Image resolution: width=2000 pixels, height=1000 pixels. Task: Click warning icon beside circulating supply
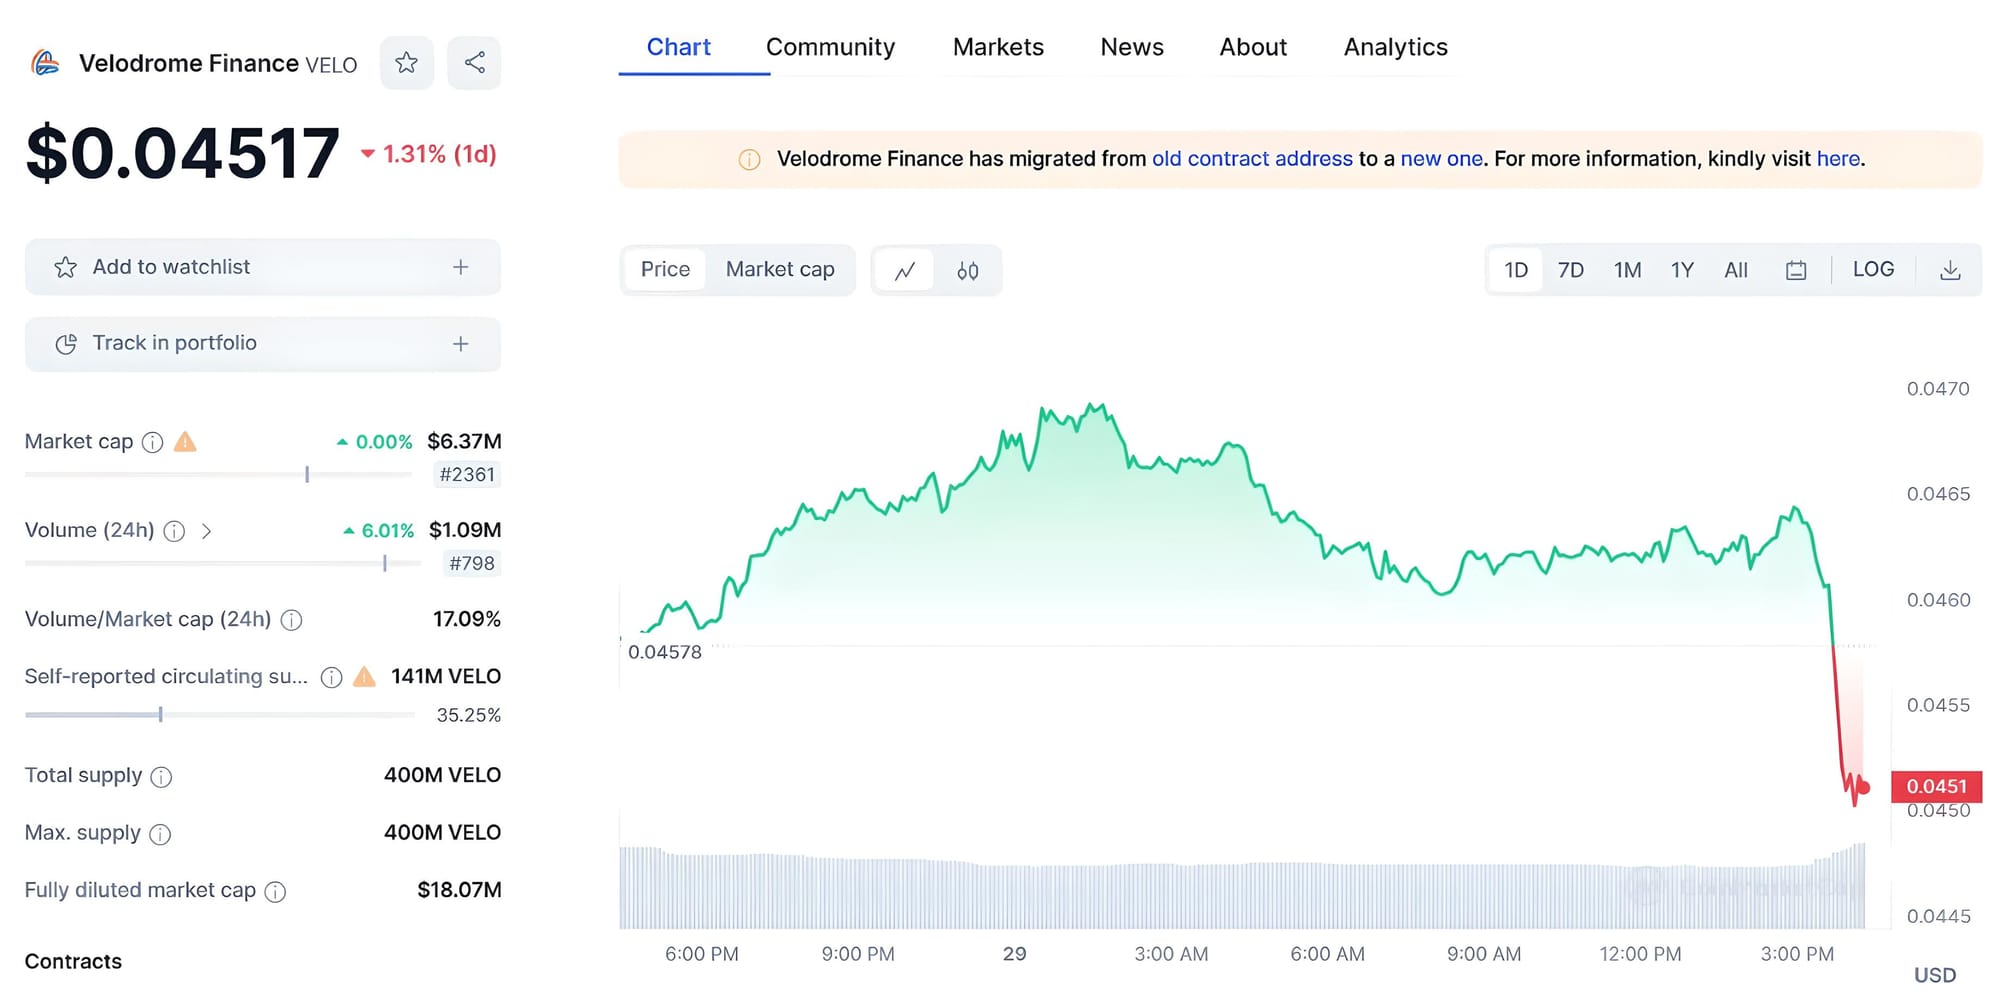coord(365,676)
